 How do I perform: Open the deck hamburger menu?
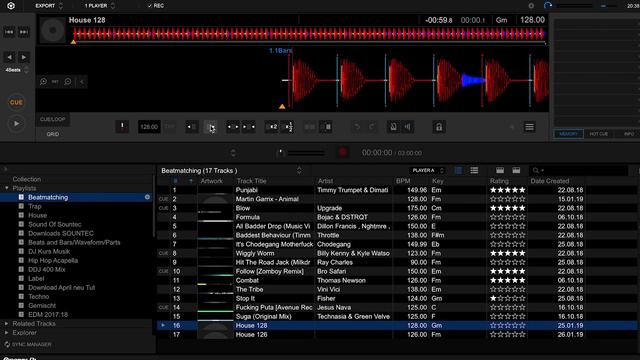pos(529,127)
